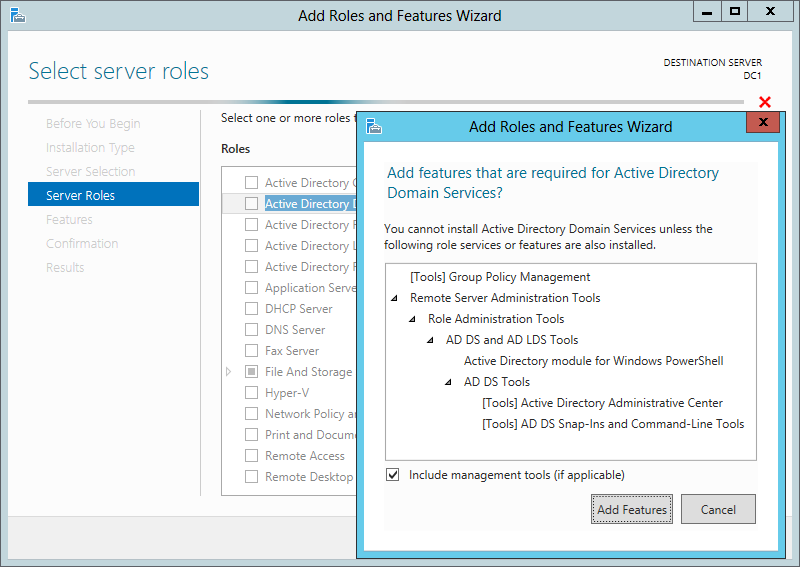
Task: Click the Remote Server Administration Tools label
Action: pos(505,298)
